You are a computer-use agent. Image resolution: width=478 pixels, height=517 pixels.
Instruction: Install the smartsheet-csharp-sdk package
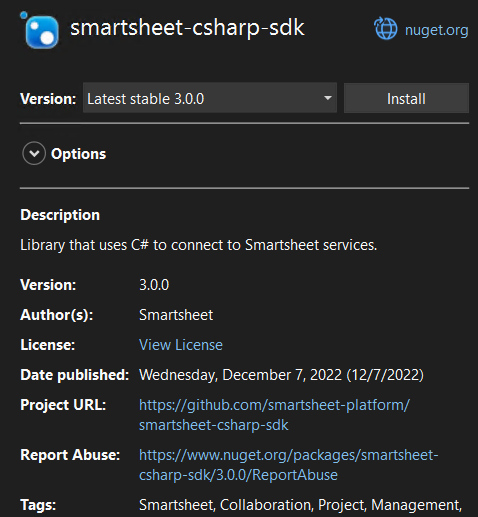coord(406,98)
